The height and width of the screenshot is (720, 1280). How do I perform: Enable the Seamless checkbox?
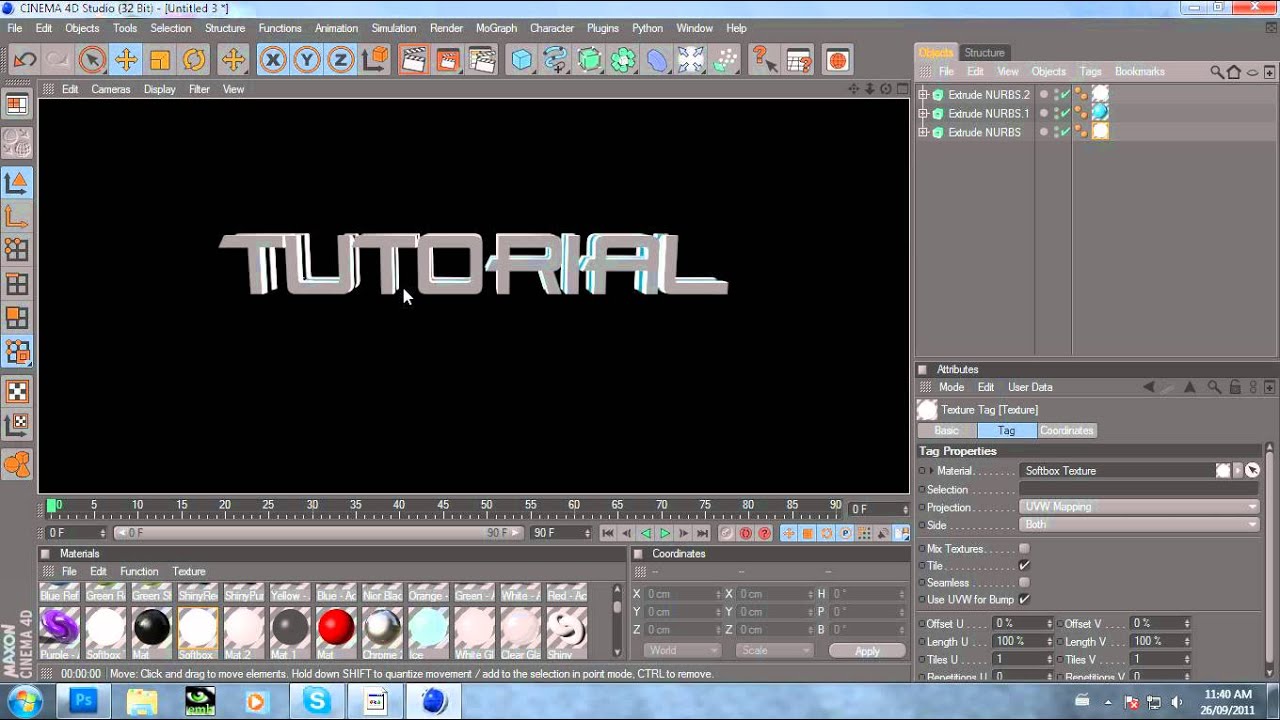(x=1024, y=582)
